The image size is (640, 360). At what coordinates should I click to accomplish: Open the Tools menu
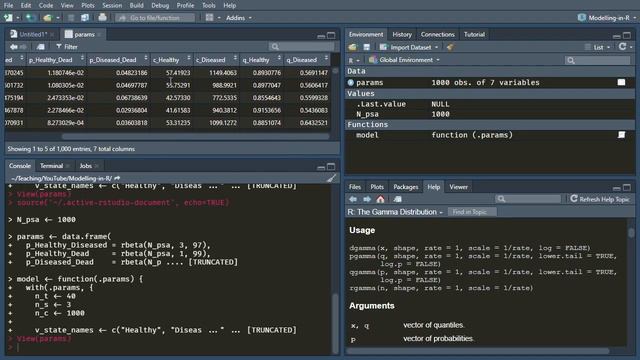click(209, 5)
